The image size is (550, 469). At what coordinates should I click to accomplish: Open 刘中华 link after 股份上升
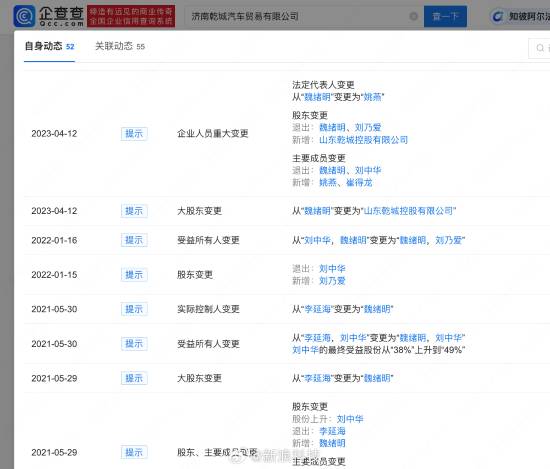350,419
